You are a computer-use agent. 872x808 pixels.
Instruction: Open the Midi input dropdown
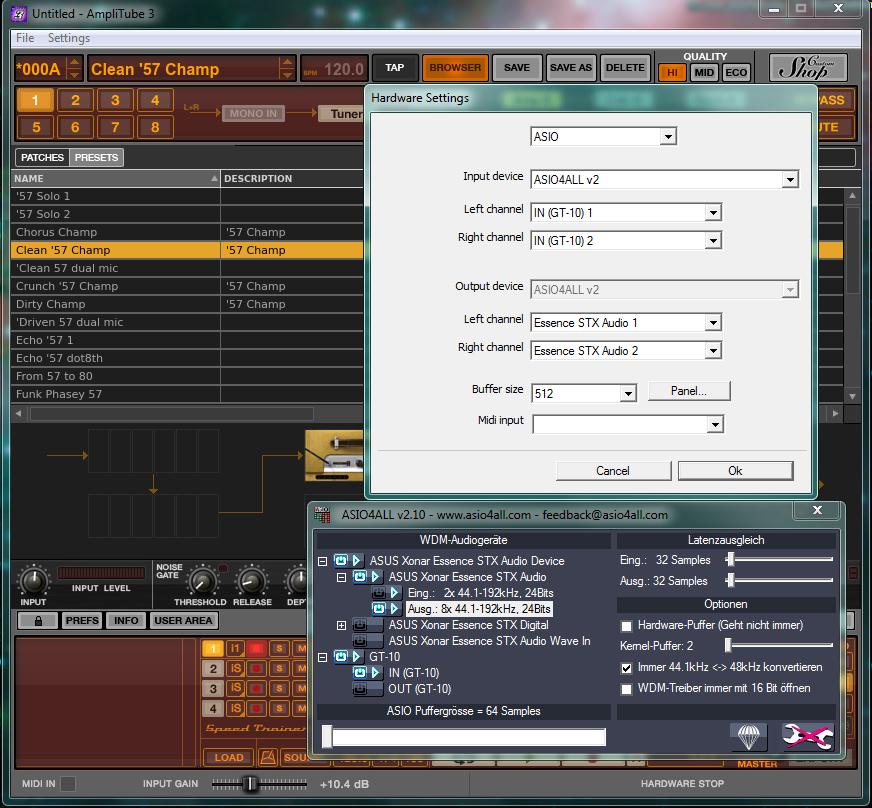click(x=715, y=425)
